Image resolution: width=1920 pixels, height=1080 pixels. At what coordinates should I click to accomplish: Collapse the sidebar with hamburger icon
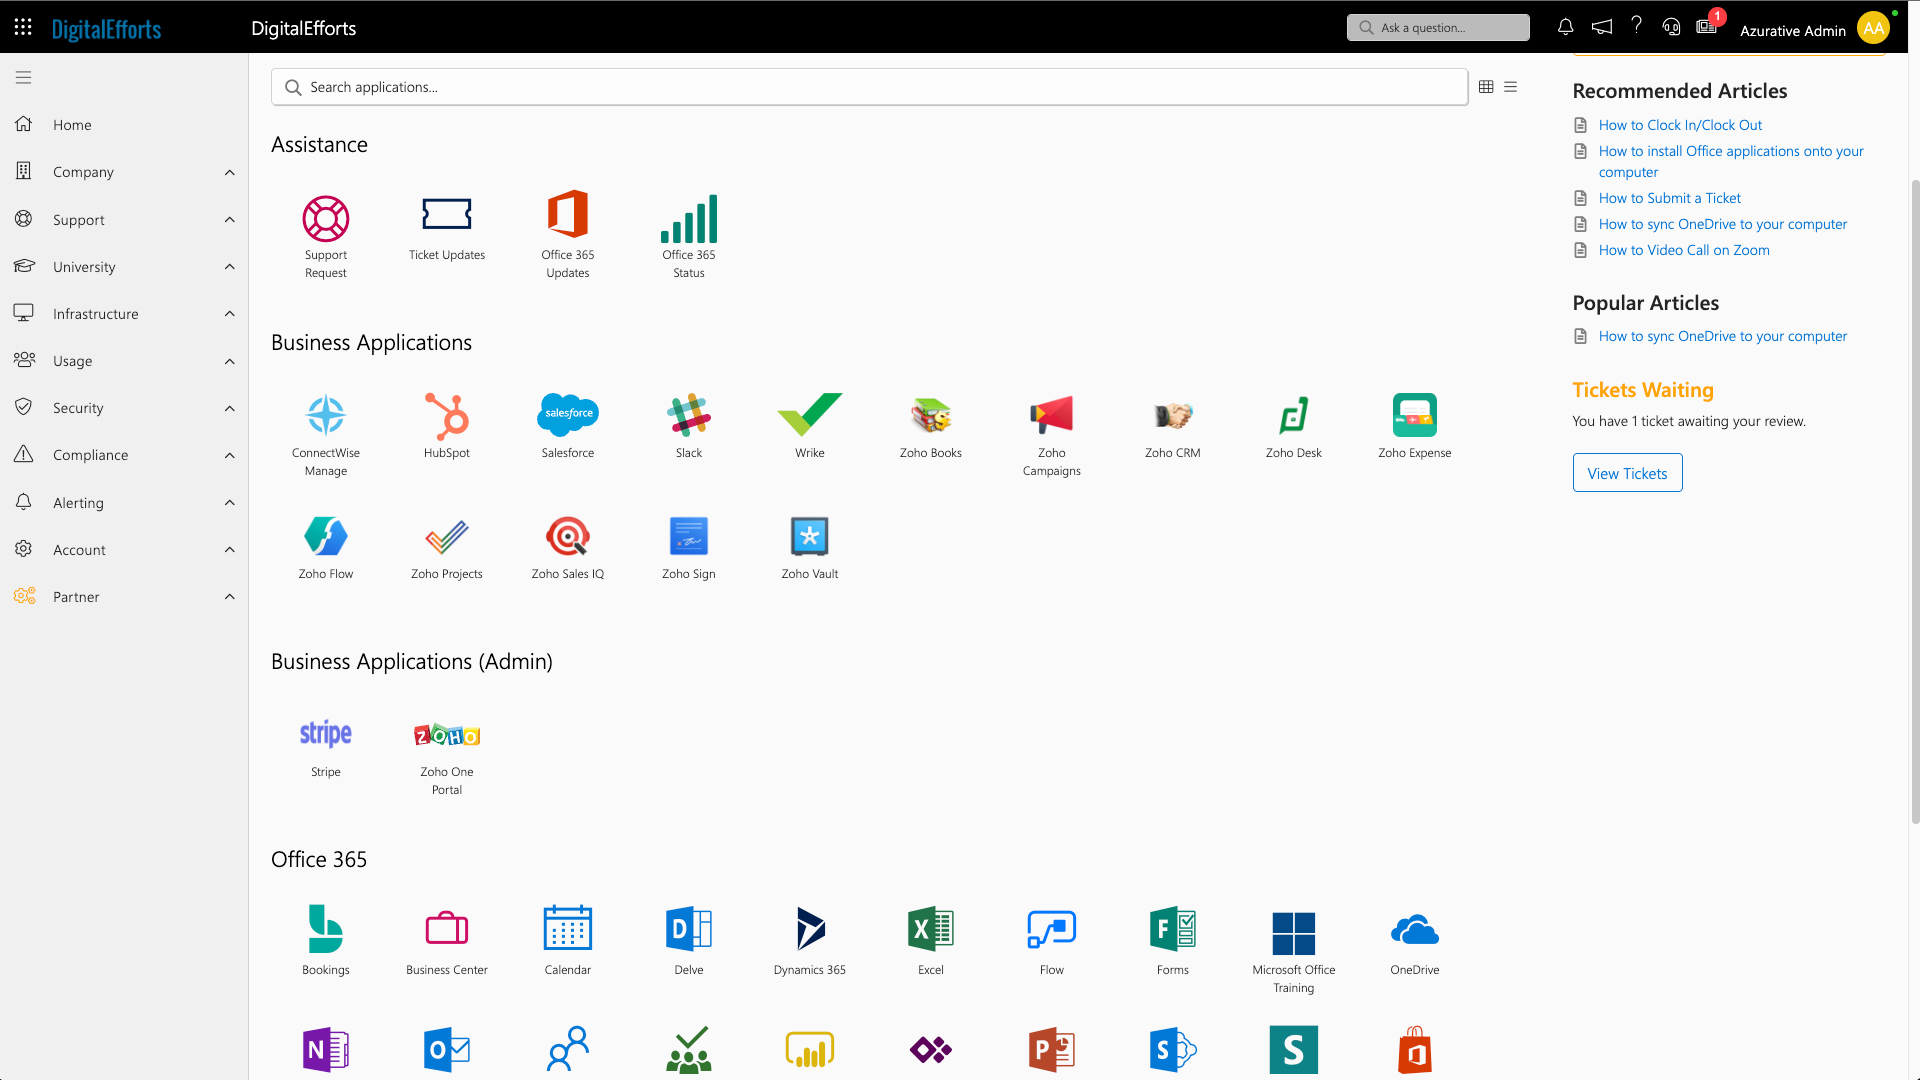[x=23, y=77]
